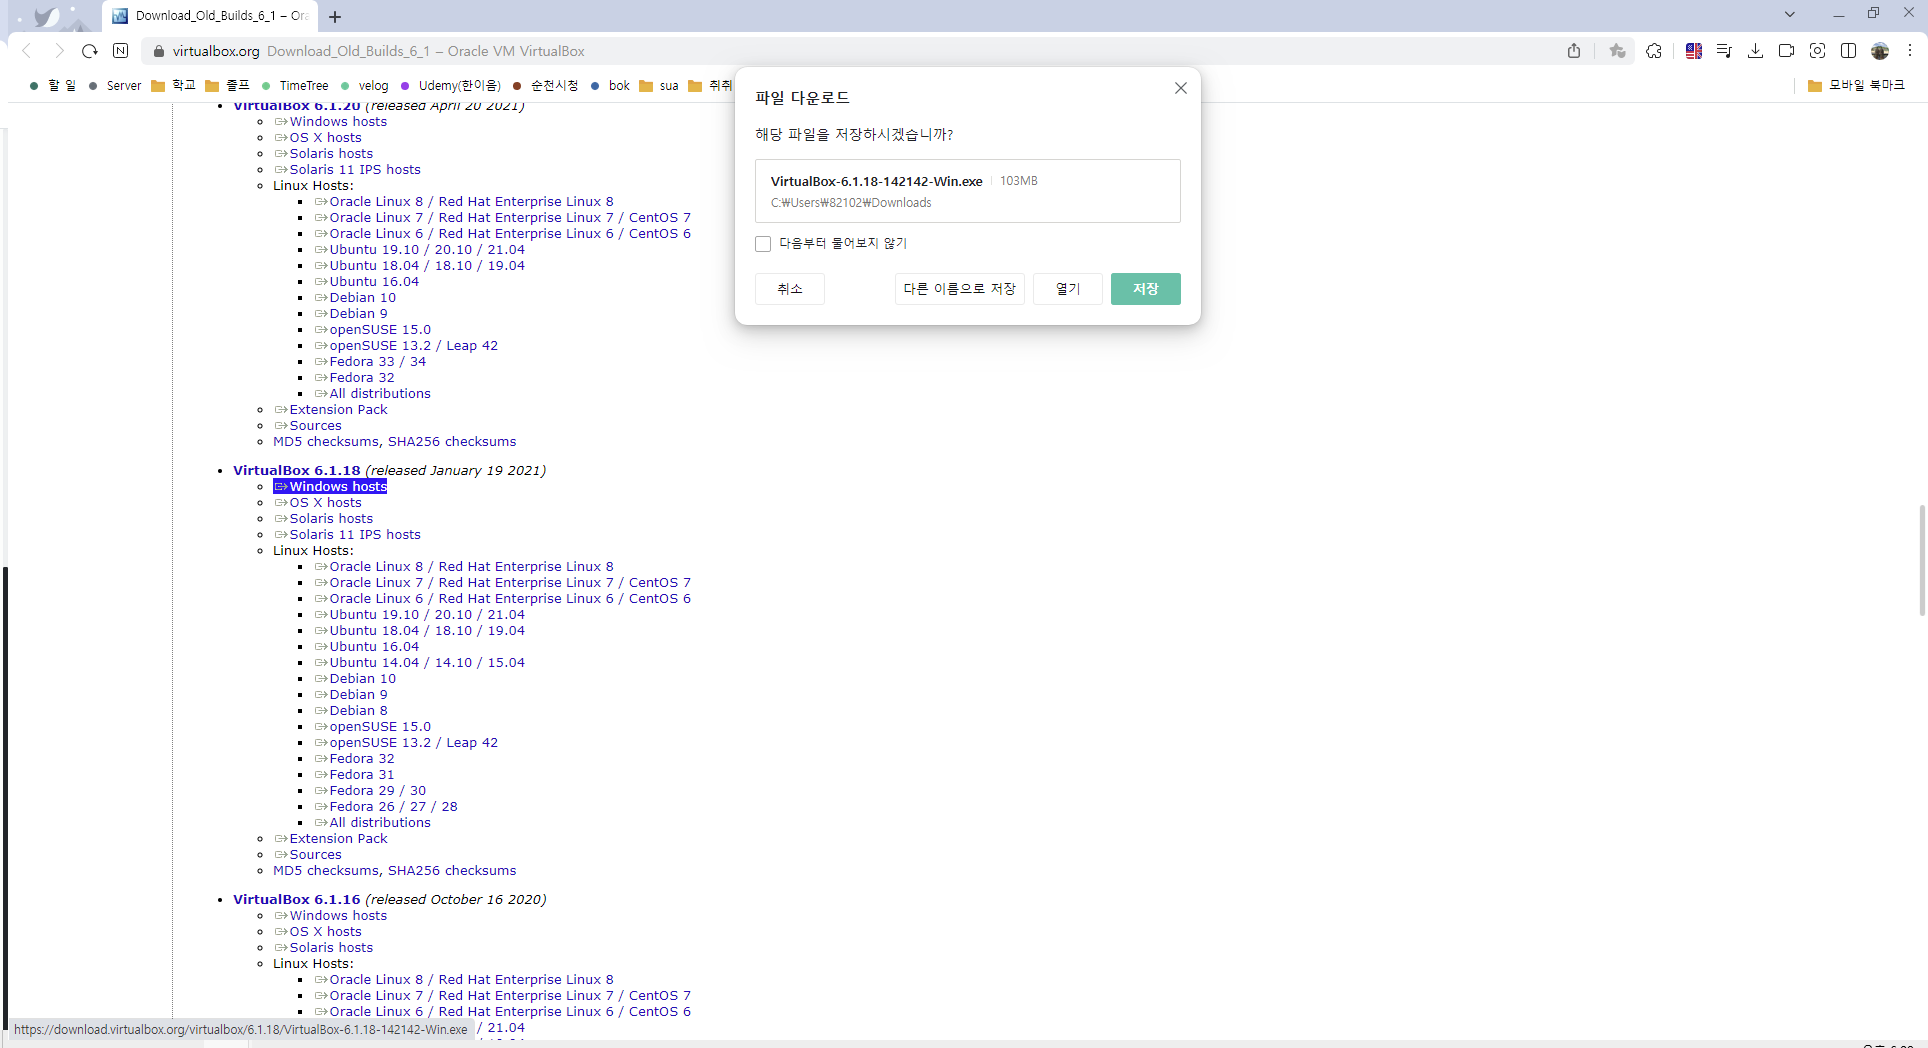Close the file download dialog
Viewport: 1928px width, 1048px height.
pos(1181,88)
